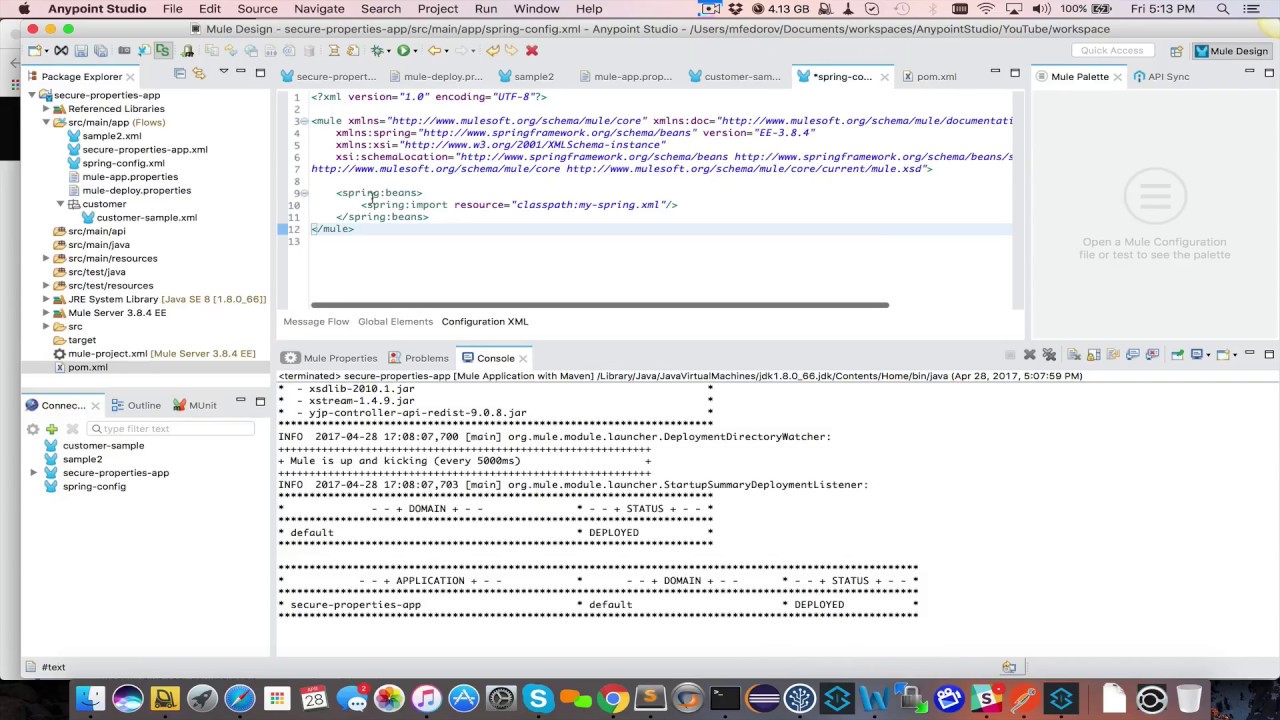This screenshot has height=720, width=1280.
Task: Click the green plus add connection icon
Action: 52,429
